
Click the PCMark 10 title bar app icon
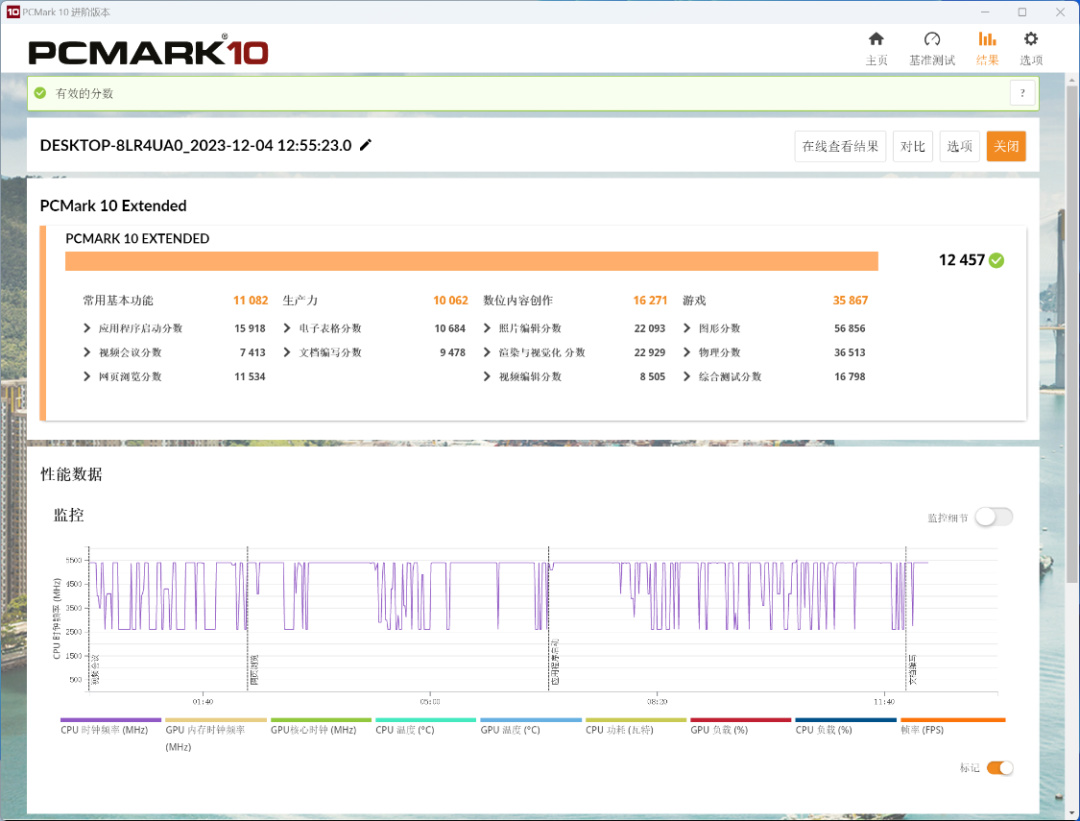[13, 12]
